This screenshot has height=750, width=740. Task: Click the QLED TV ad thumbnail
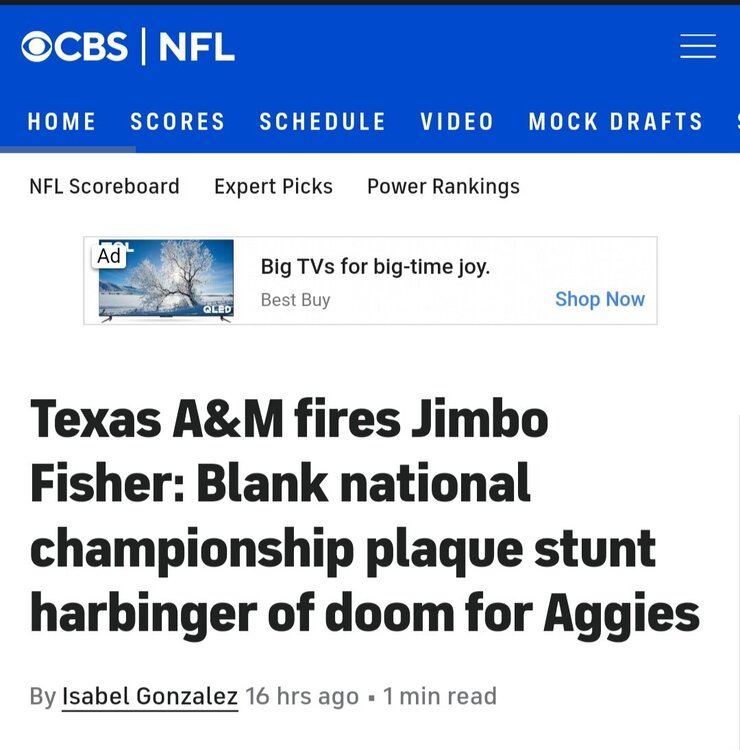pyautogui.click(x=166, y=280)
